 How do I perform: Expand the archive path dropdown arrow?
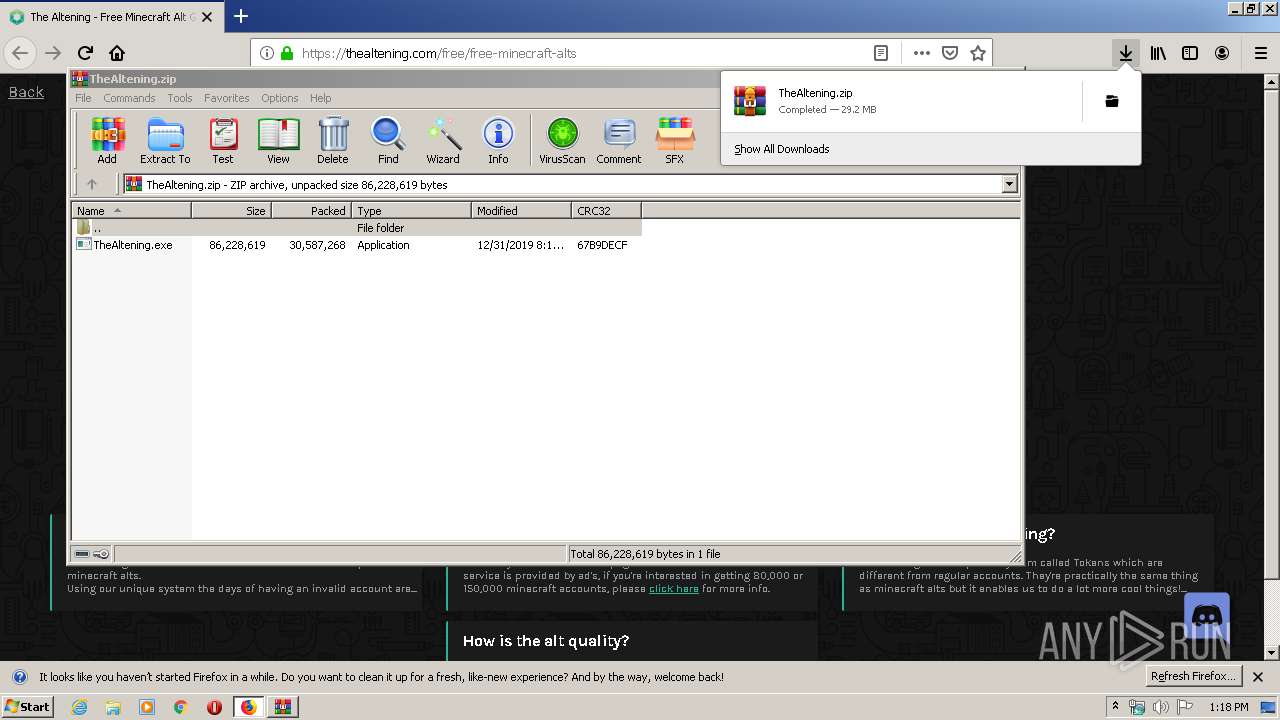coord(1009,184)
